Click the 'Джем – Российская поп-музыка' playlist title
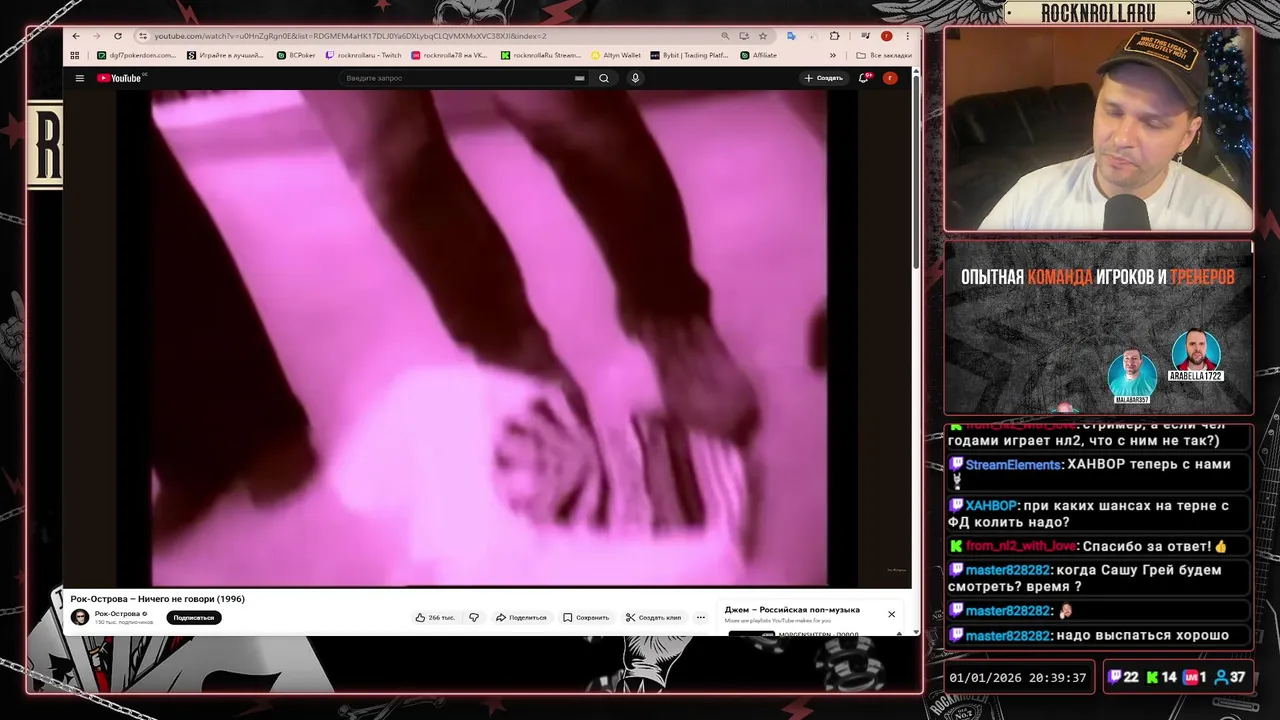This screenshot has height=720, width=1280. pos(792,609)
